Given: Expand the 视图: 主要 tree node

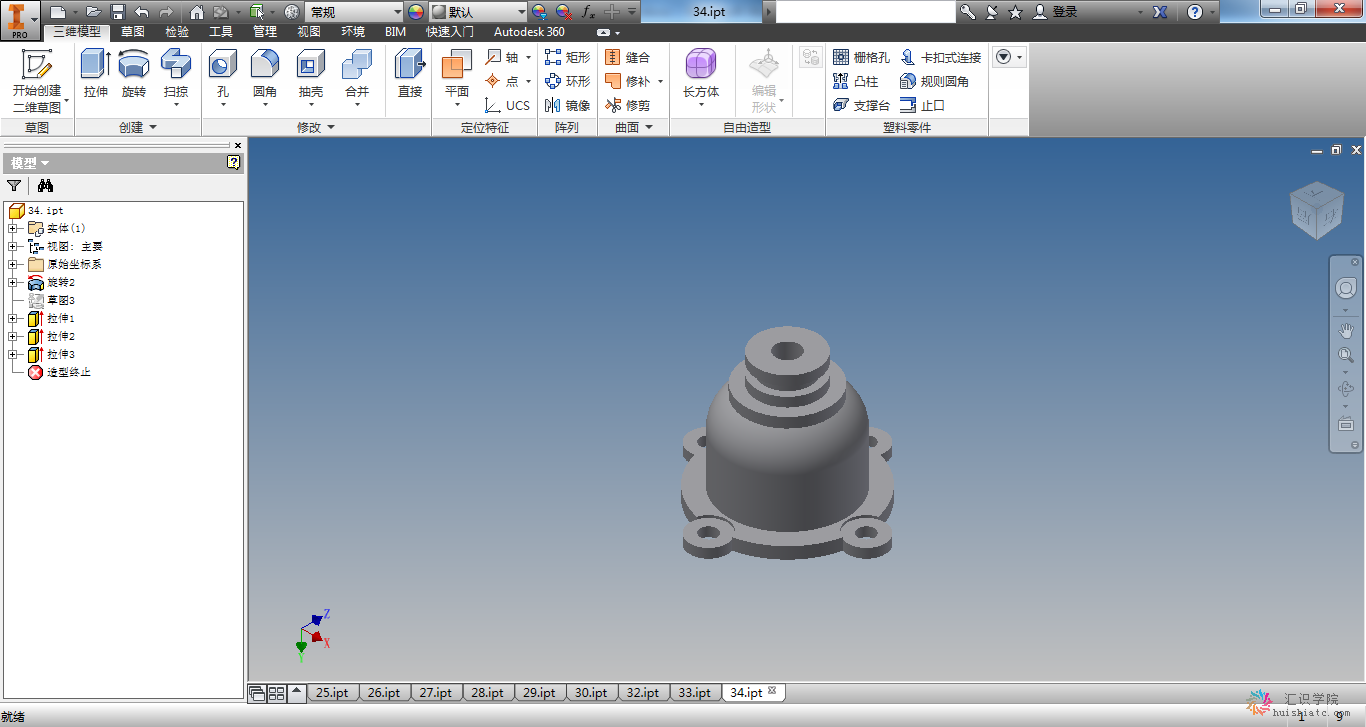Looking at the screenshot, I should (13, 247).
